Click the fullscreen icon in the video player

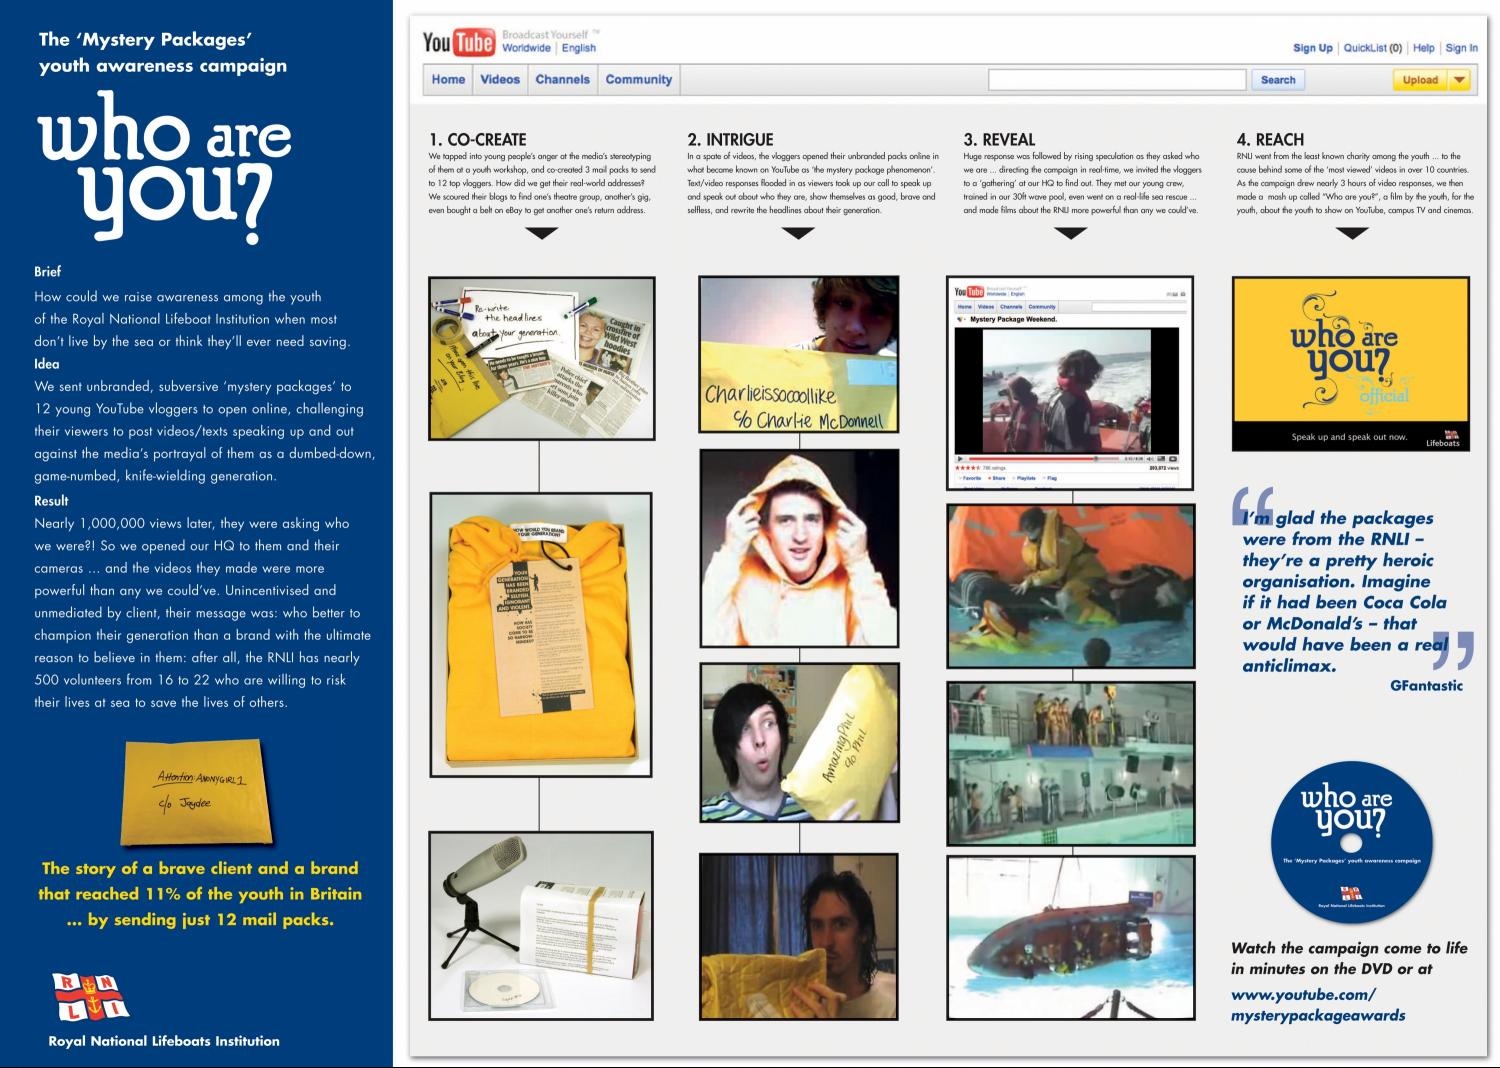click(x=1173, y=459)
